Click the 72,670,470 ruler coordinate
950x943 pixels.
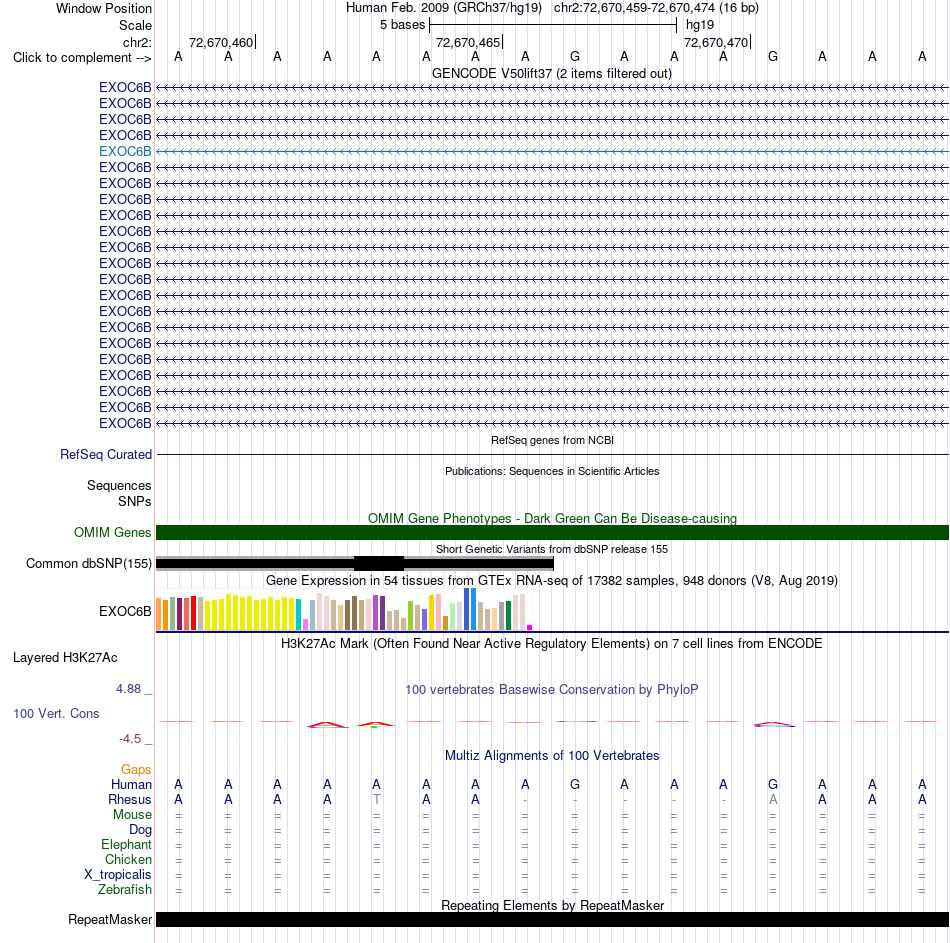click(x=716, y=42)
